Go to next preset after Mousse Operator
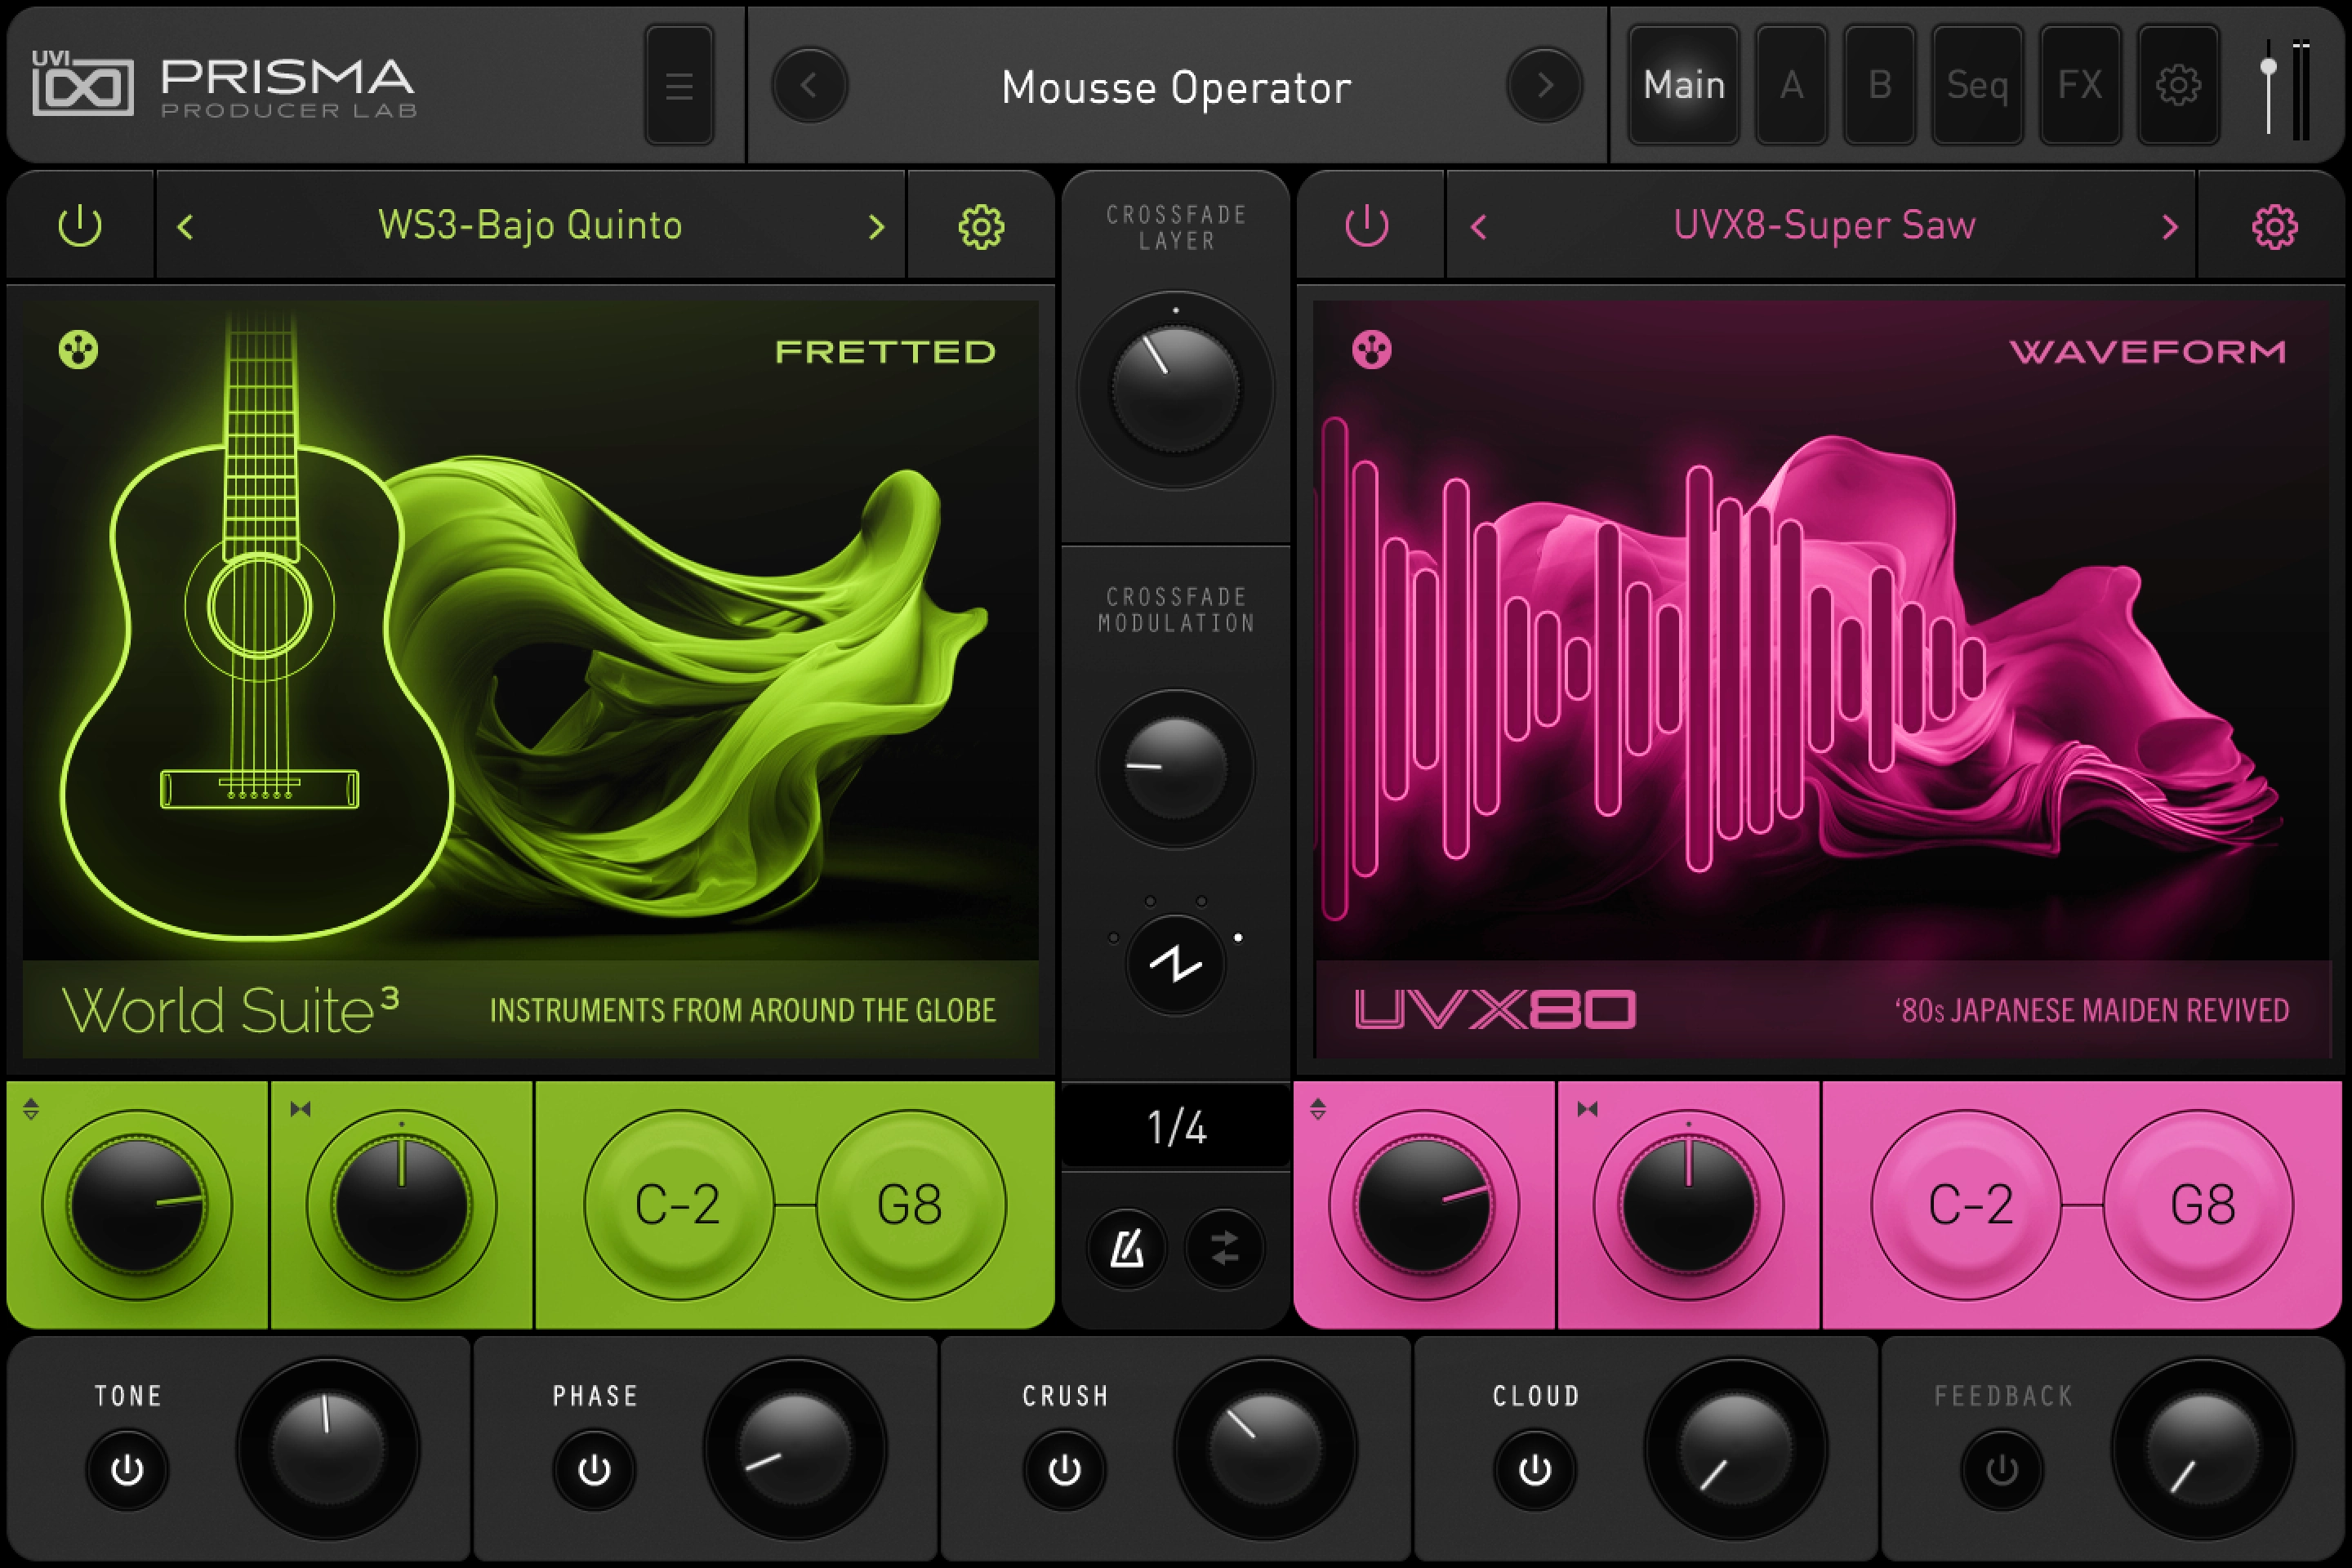Viewport: 2352px width, 1568px height. point(1544,86)
